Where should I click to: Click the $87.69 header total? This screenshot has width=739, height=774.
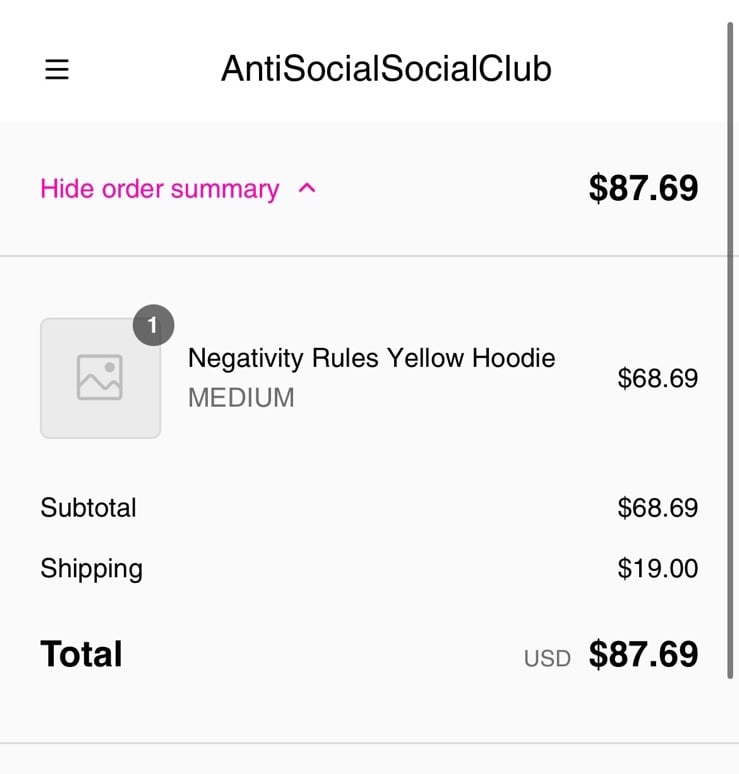pyautogui.click(x=643, y=188)
